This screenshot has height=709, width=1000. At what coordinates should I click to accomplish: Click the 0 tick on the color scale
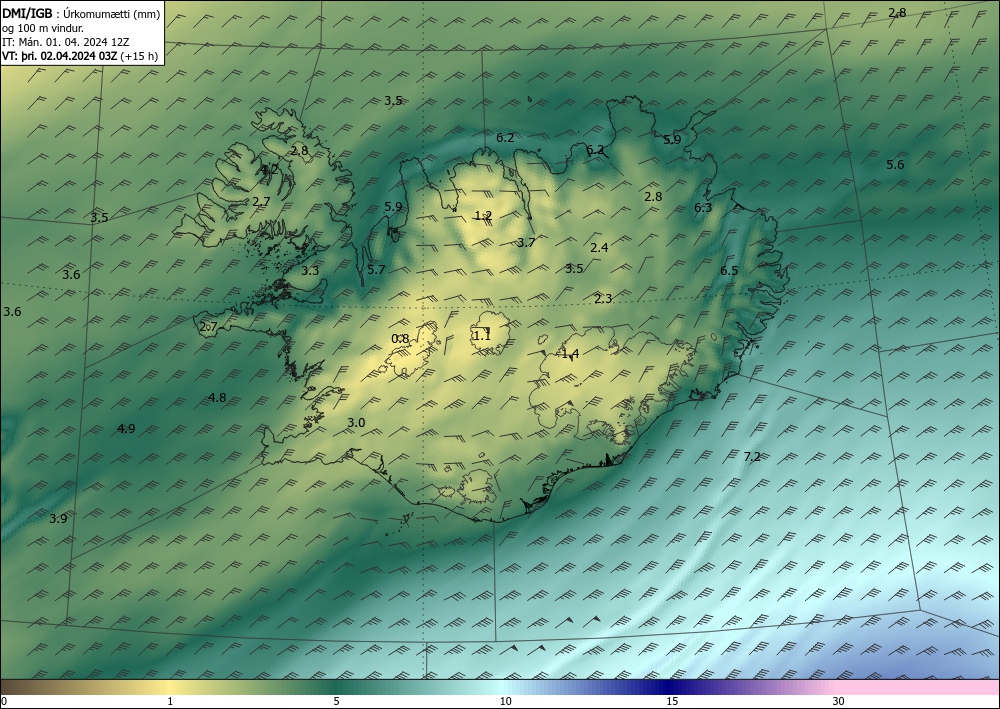pos(4,701)
